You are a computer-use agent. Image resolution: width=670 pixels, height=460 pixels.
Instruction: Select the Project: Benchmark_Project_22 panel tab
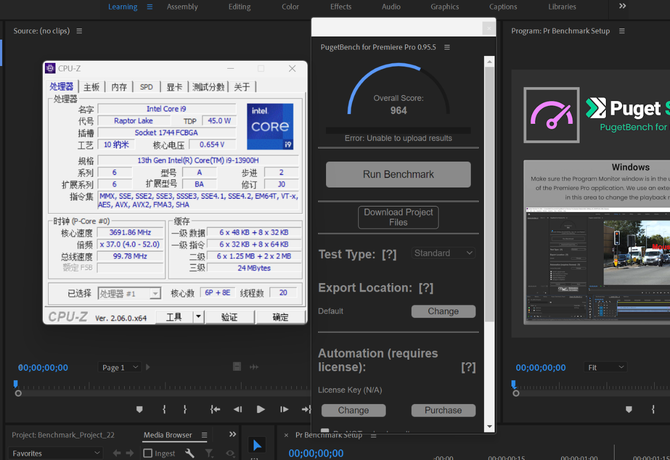tap(63, 435)
